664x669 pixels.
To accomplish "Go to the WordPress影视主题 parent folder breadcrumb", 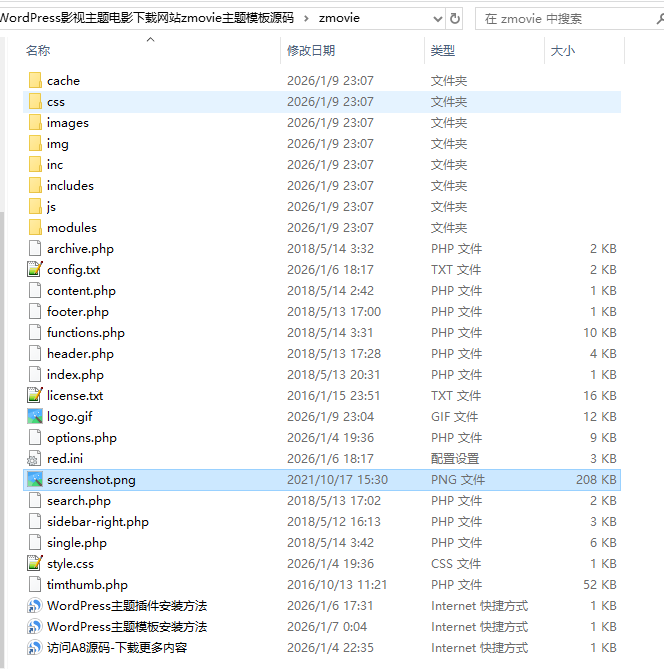I will coord(147,18).
